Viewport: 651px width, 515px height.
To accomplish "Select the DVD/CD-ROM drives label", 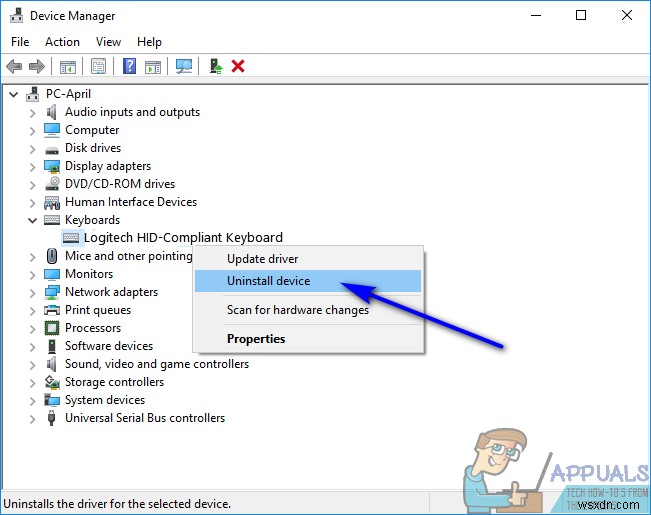I will point(120,184).
